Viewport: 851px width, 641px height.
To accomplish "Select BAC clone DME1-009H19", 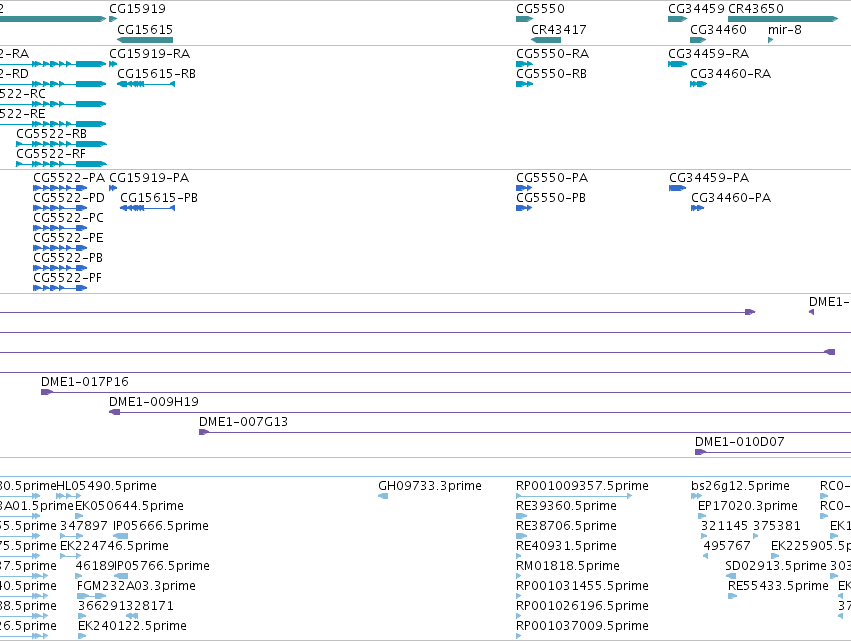I will (x=154, y=402).
